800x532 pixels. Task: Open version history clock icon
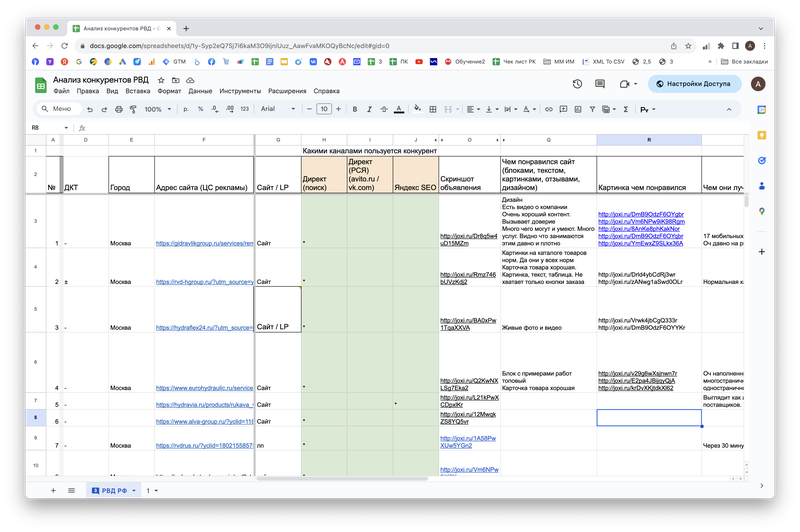click(577, 84)
